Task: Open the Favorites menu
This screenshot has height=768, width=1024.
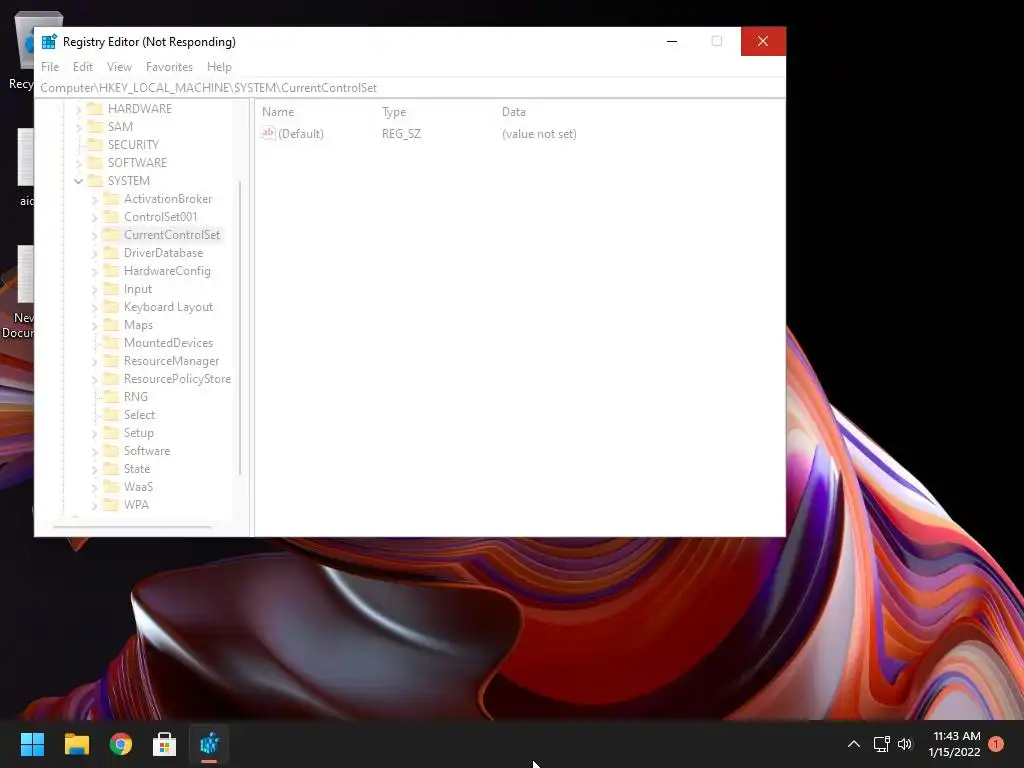Action: point(169,67)
